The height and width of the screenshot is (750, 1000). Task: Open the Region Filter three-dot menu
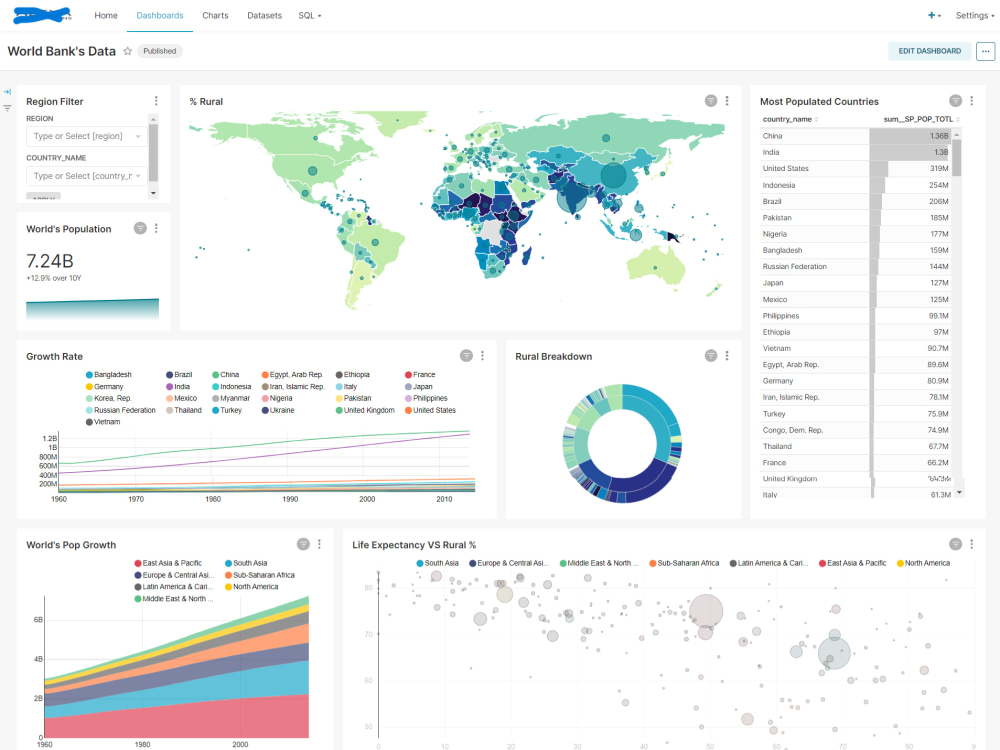[x=156, y=100]
